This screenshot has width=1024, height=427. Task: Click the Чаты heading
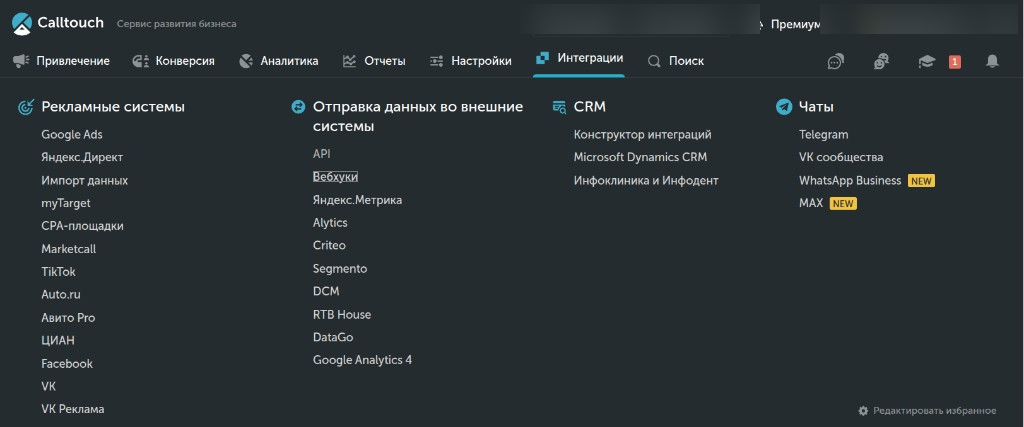(x=816, y=107)
